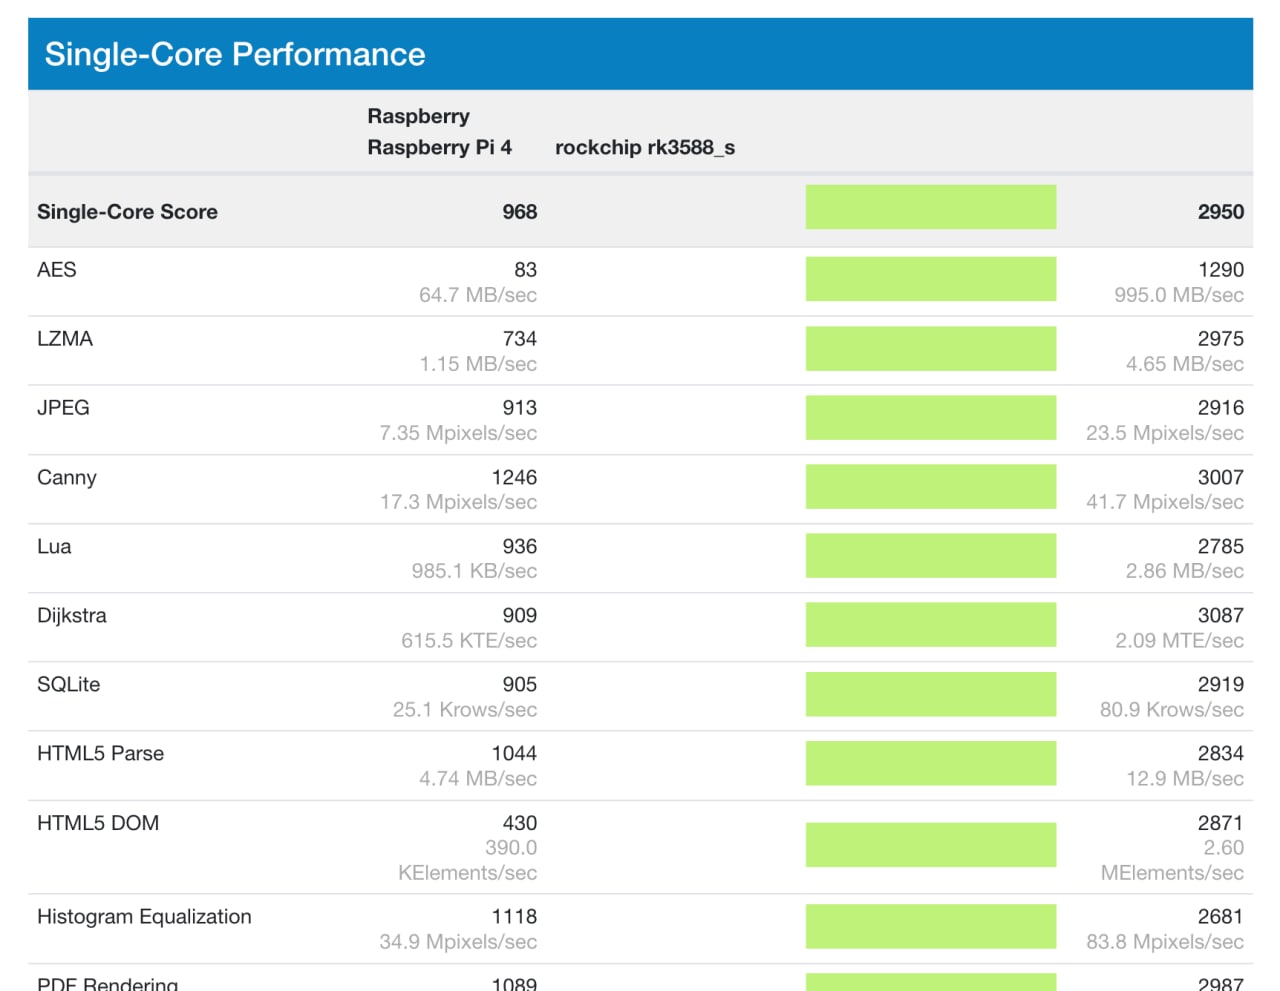Click the green bar in Single-Core Score row
The width and height of the screenshot is (1280, 991).
tap(930, 207)
